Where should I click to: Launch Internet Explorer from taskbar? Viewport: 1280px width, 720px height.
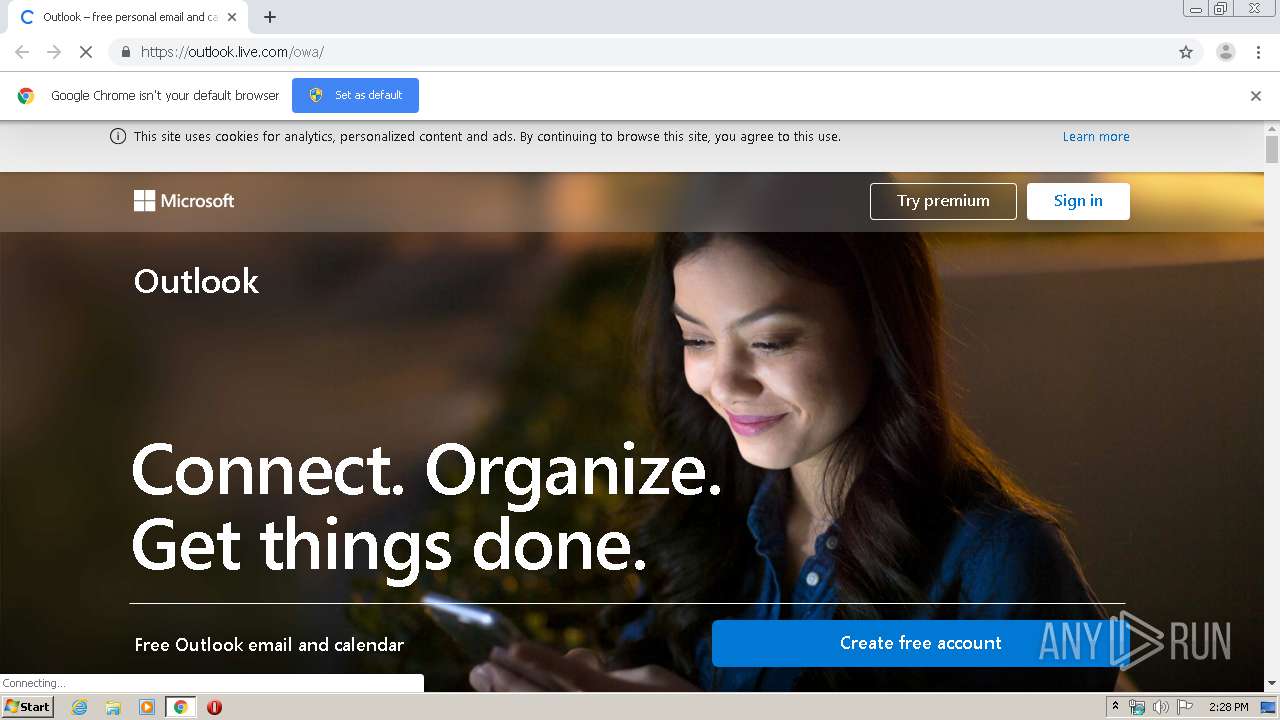79,707
